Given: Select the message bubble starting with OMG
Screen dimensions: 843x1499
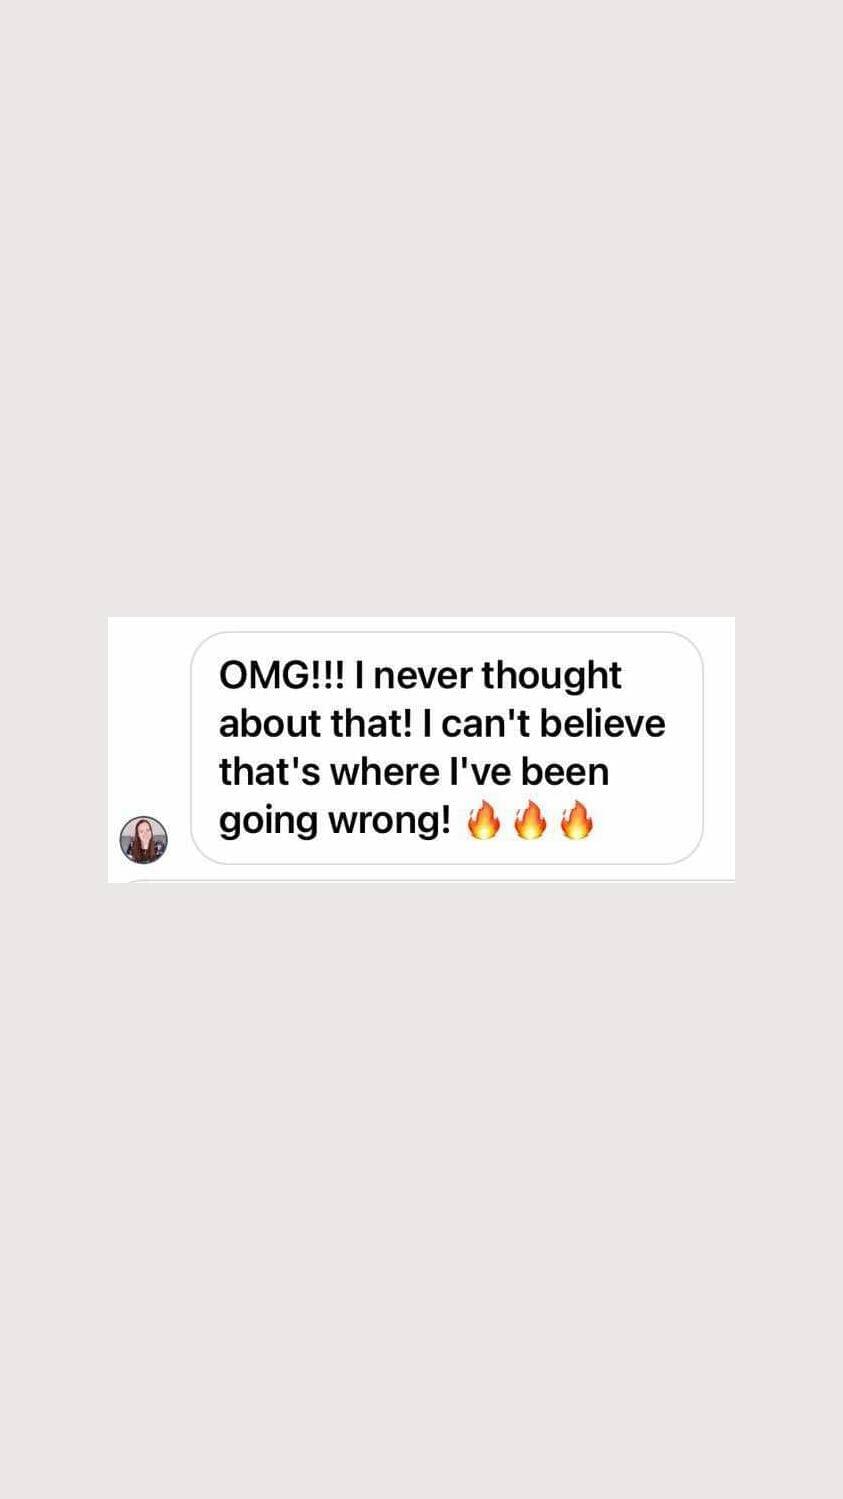Looking at the screenshot, I should [447, 748].
